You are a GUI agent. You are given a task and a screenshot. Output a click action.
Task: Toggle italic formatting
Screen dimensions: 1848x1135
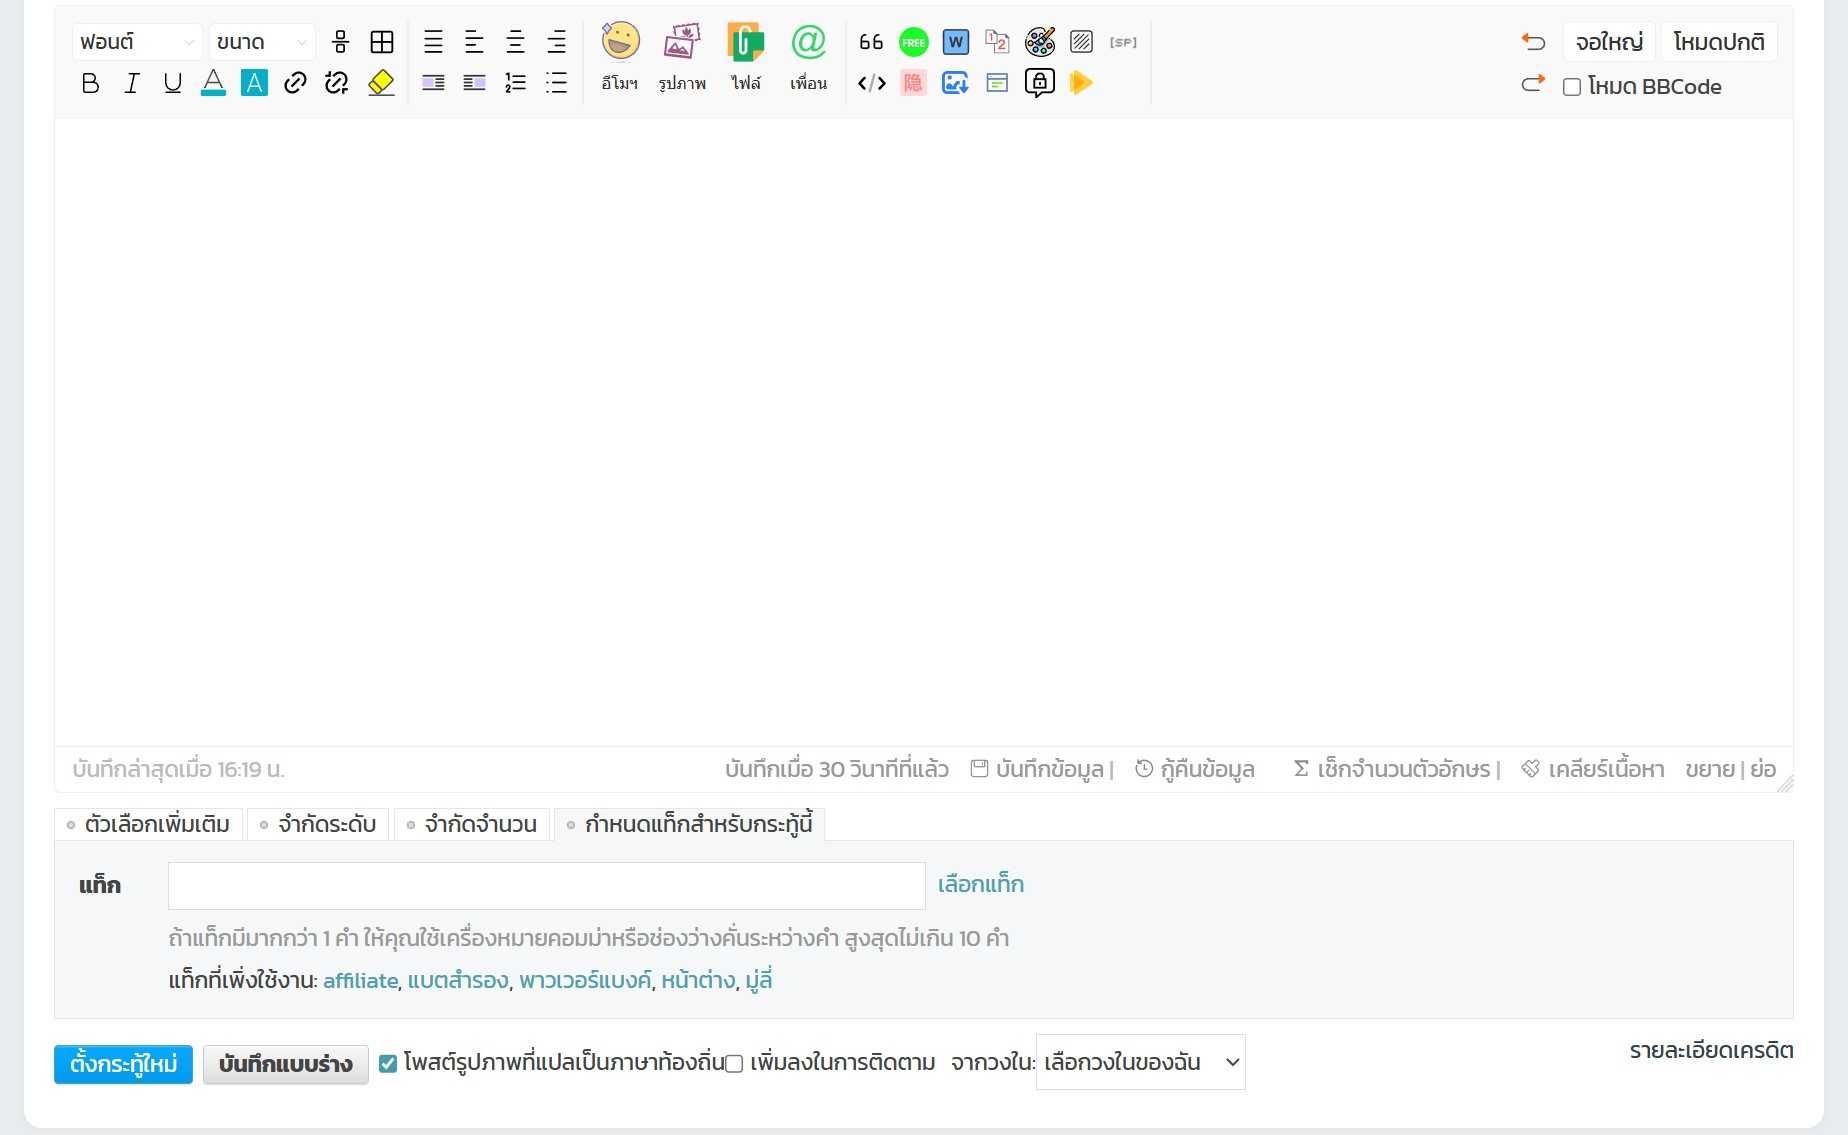pos(131,83)
